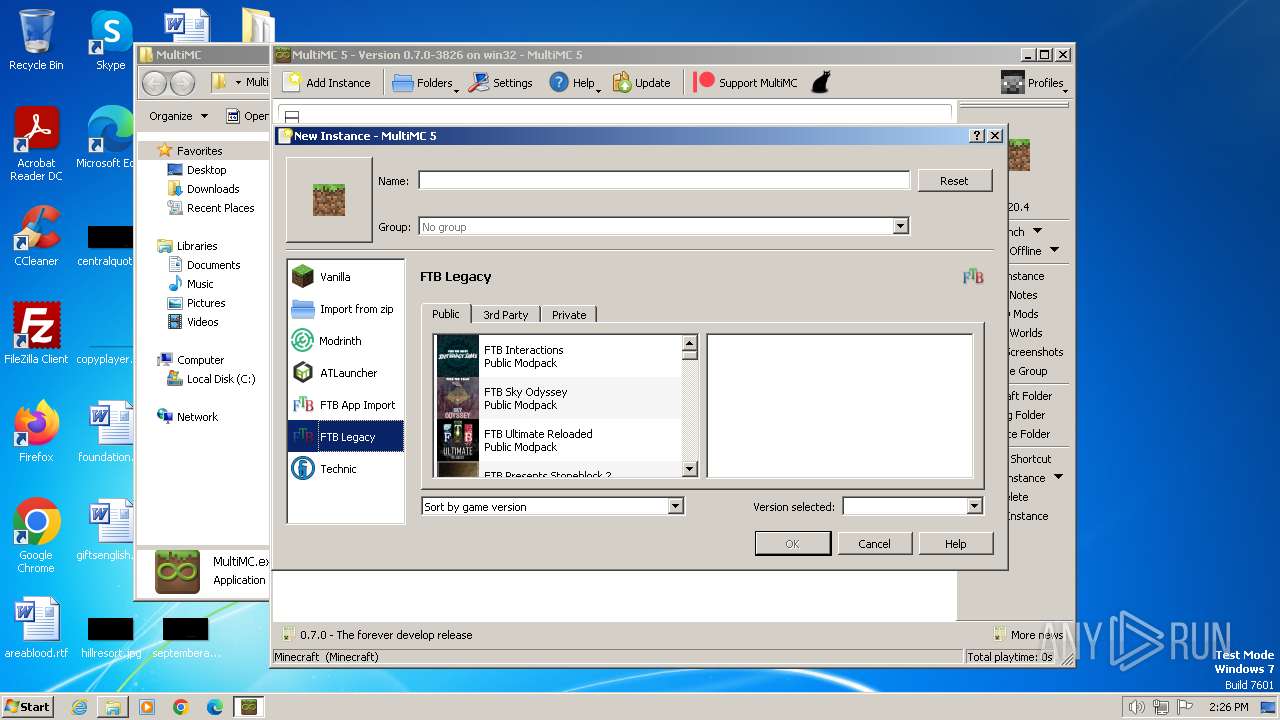This screenshot has height=720, width=1280.
Task: Select Google Chrome desktop icon
Action: 36,535
